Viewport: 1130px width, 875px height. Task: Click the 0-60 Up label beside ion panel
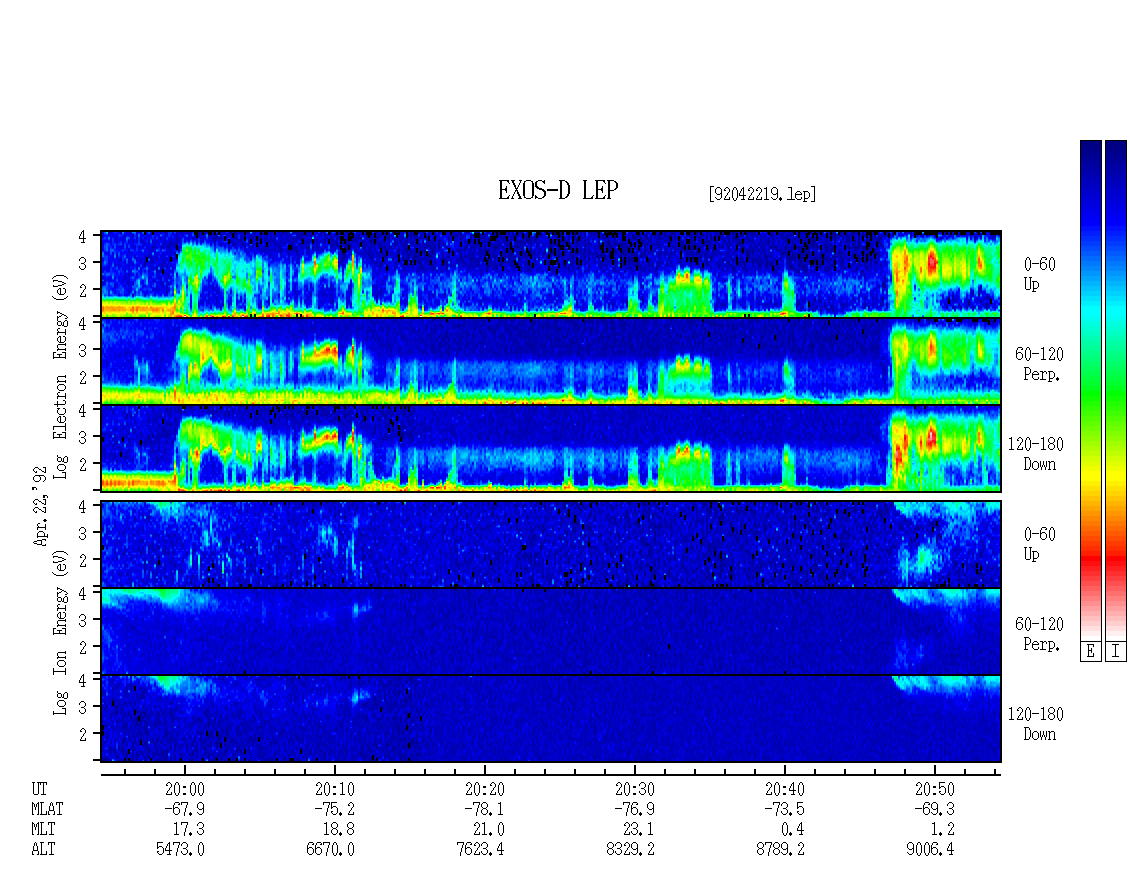(1039, 544)
